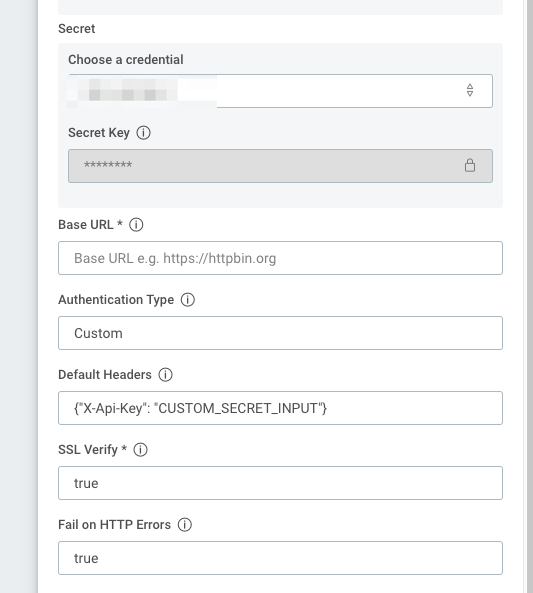Viewport: 533px width, 593px height.
Task: Click the Default Headers info icon
Action: (x=165, y=374)
